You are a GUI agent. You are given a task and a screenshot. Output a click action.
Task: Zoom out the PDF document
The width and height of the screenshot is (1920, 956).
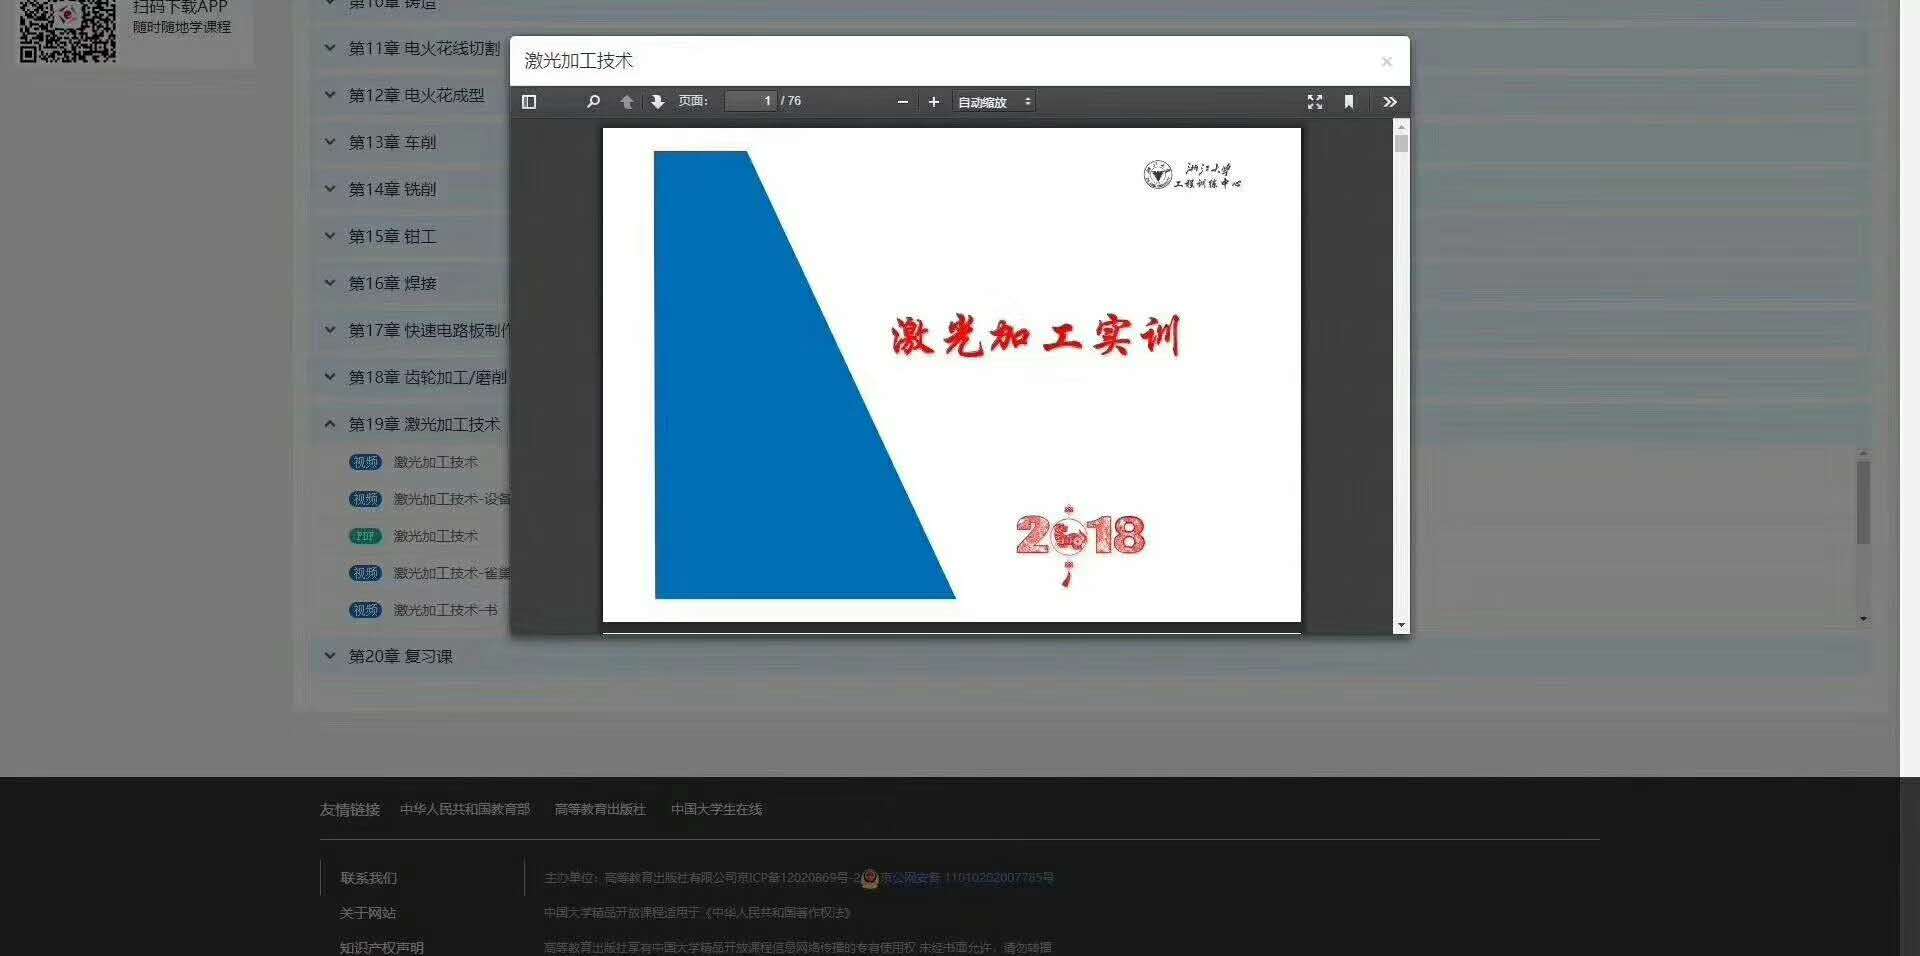click(903, 102)
